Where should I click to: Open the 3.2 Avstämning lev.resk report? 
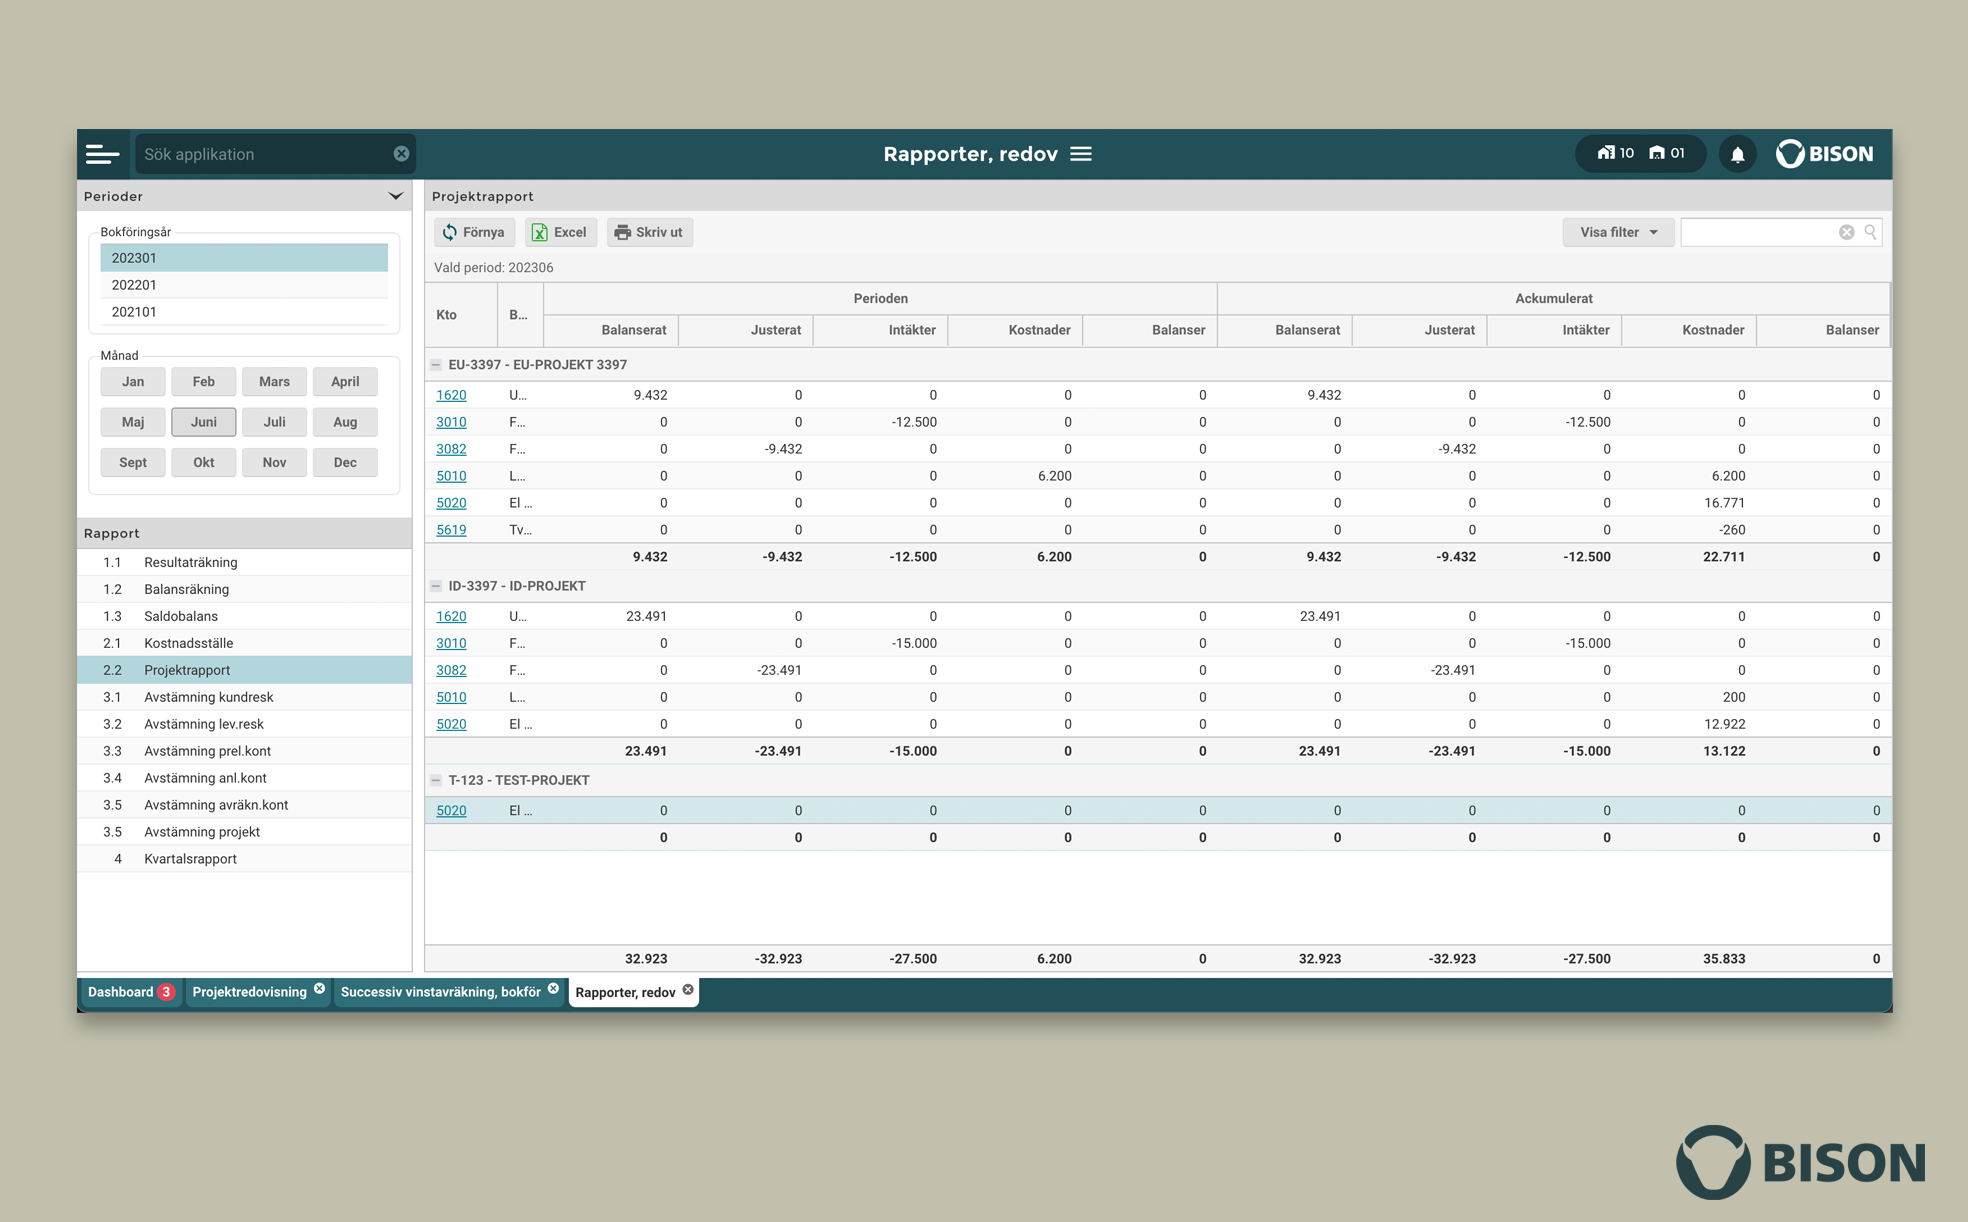click(244, 724)
